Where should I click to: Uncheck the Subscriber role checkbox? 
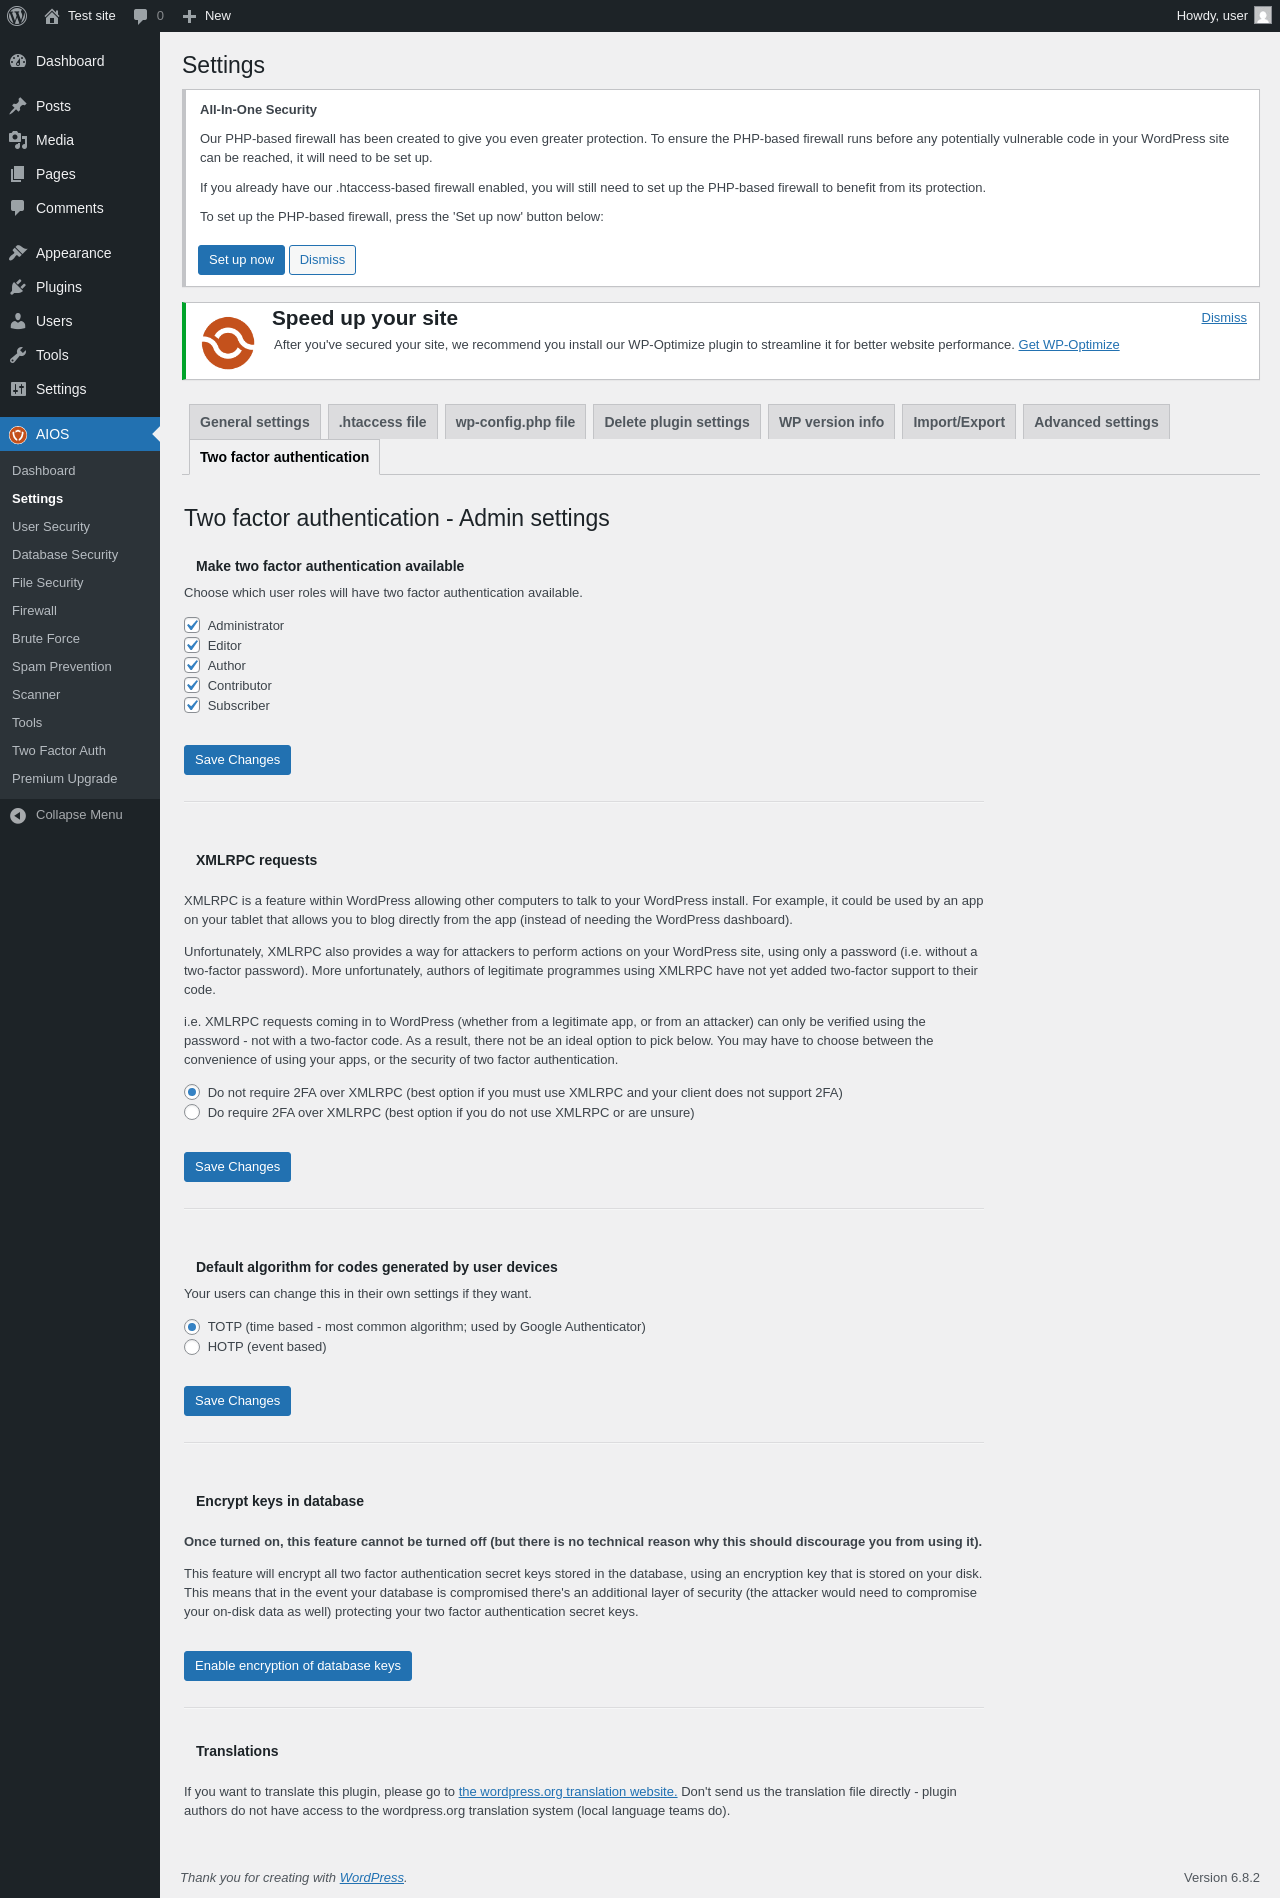click(192, 705)
